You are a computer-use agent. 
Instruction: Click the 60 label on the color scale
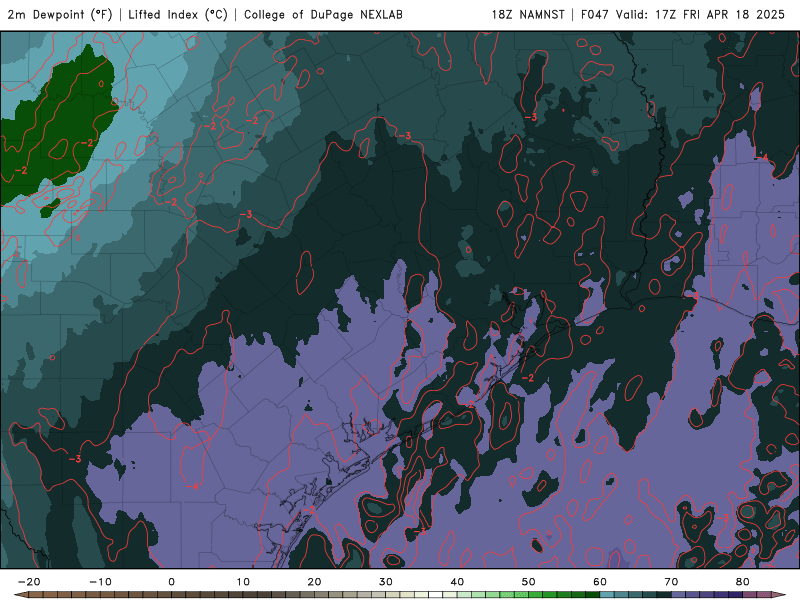click(600, 582)
